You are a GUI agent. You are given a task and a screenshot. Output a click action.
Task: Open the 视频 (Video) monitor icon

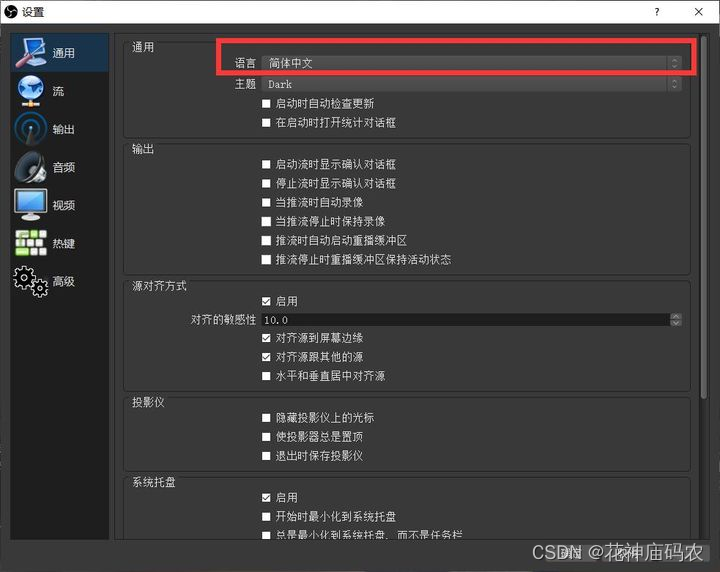coord(30,205)
